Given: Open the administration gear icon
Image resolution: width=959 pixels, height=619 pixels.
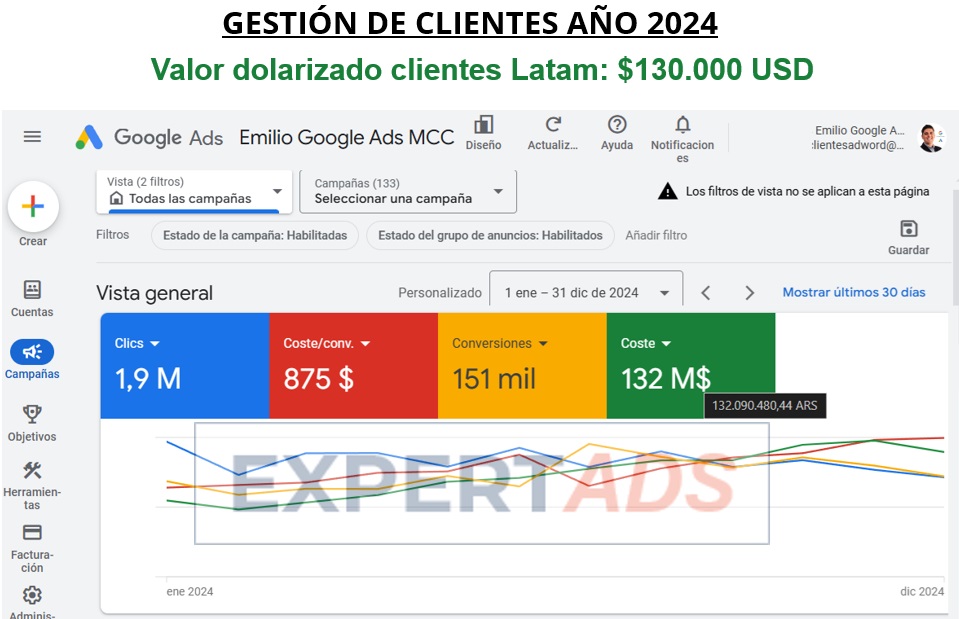Looking at the screenshot, I should 32,595.
